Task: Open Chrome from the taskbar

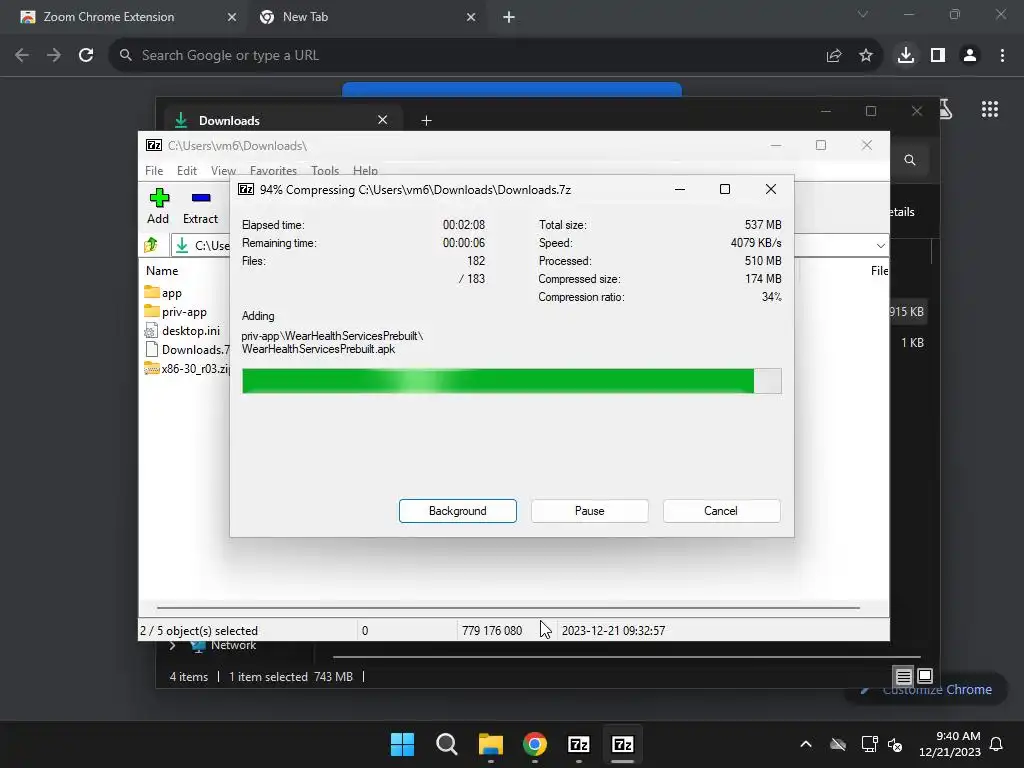Action: (x=535, y=744)
